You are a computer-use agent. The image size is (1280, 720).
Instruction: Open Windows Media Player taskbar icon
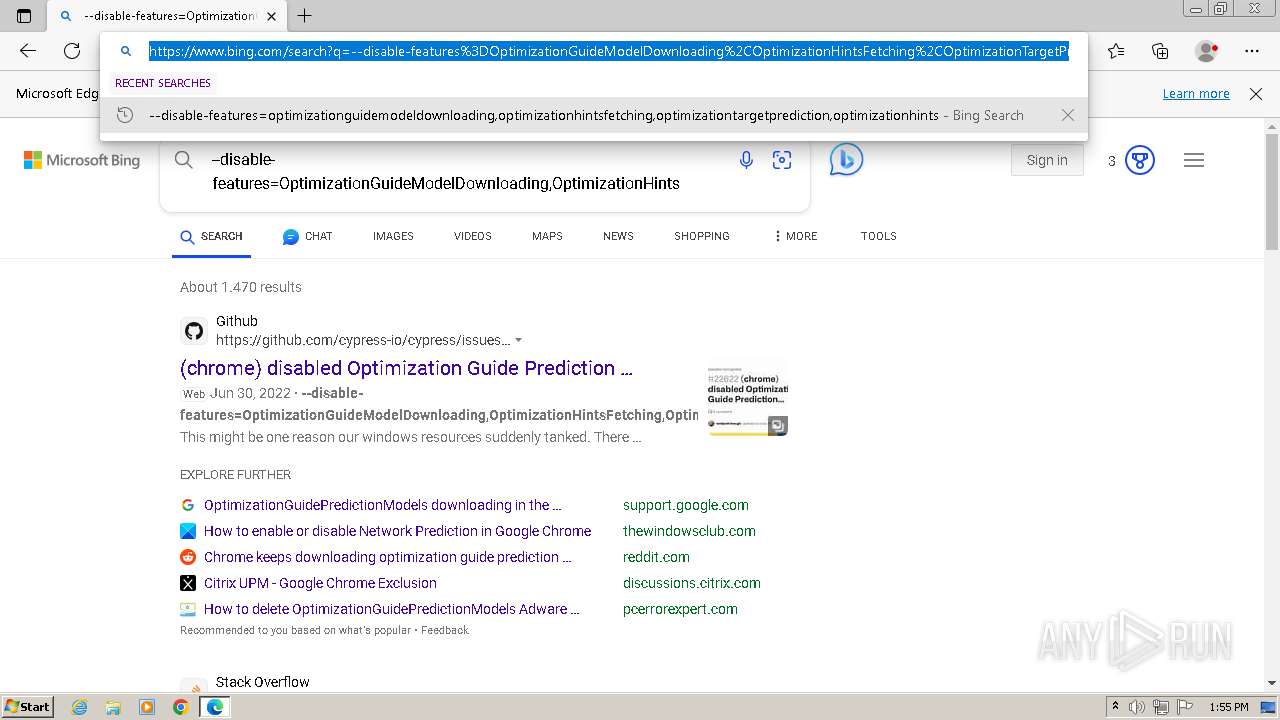coord(147,707)
